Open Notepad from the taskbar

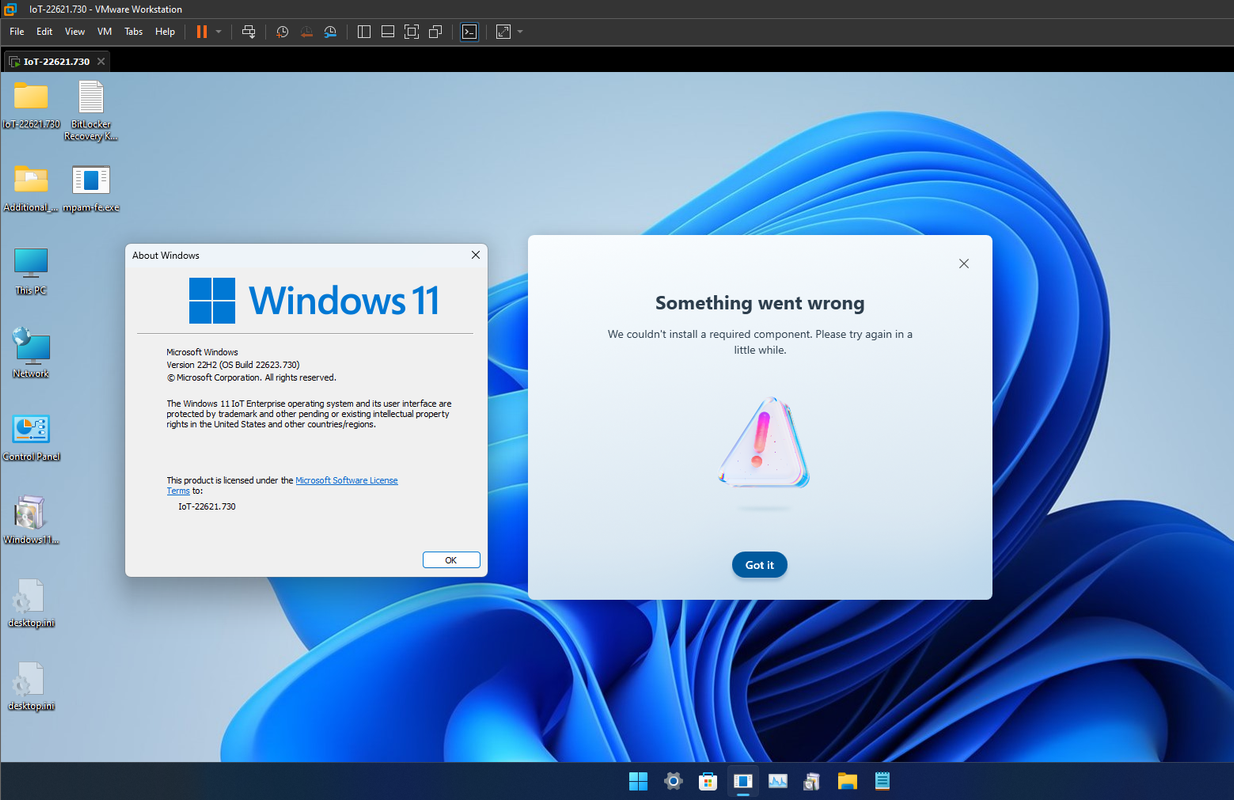[882, 781]
